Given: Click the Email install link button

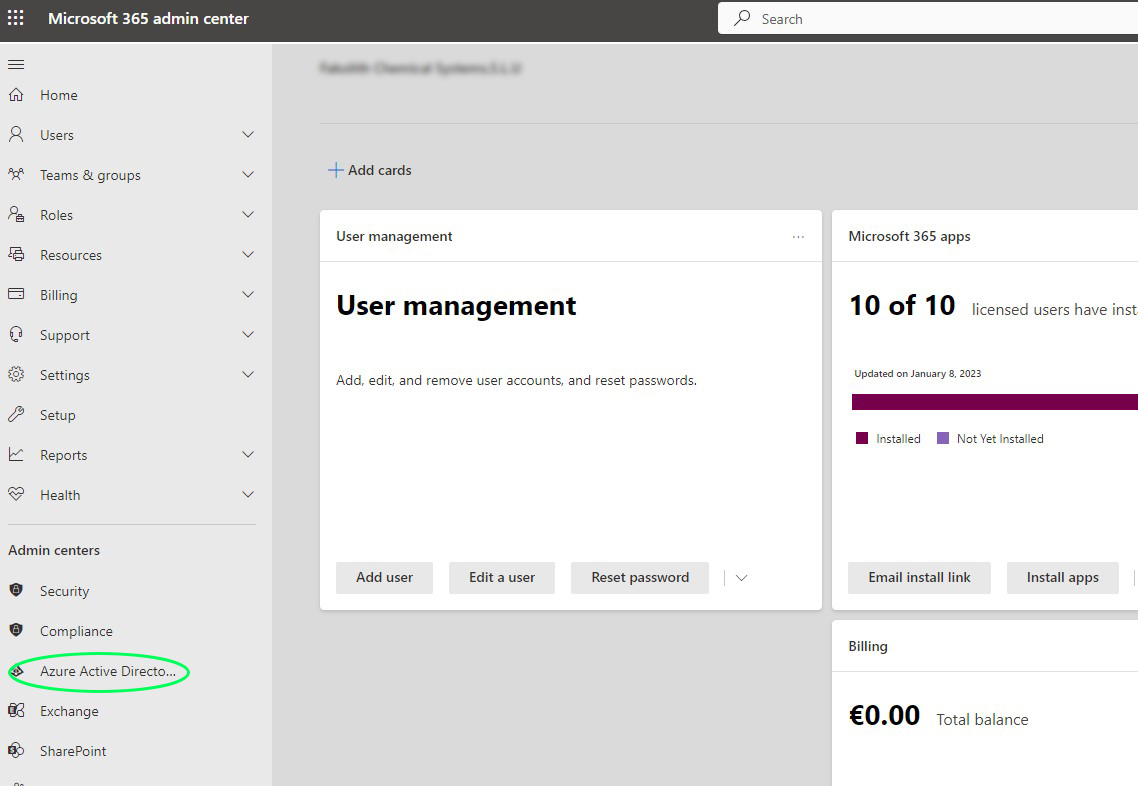Looking at the screenshot, I should point(919,578).
